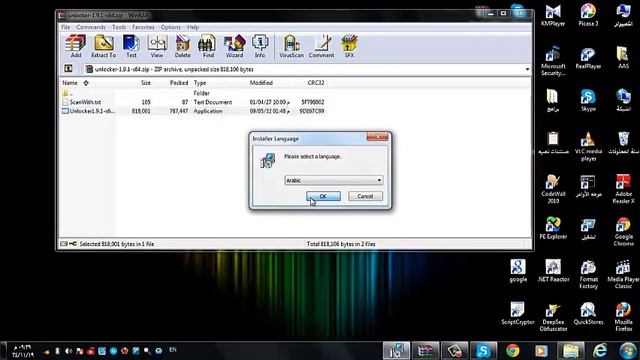Viewport: 640px width, 360px height.
Task: Open the Help menu
Action: click(x=193, y=27)
